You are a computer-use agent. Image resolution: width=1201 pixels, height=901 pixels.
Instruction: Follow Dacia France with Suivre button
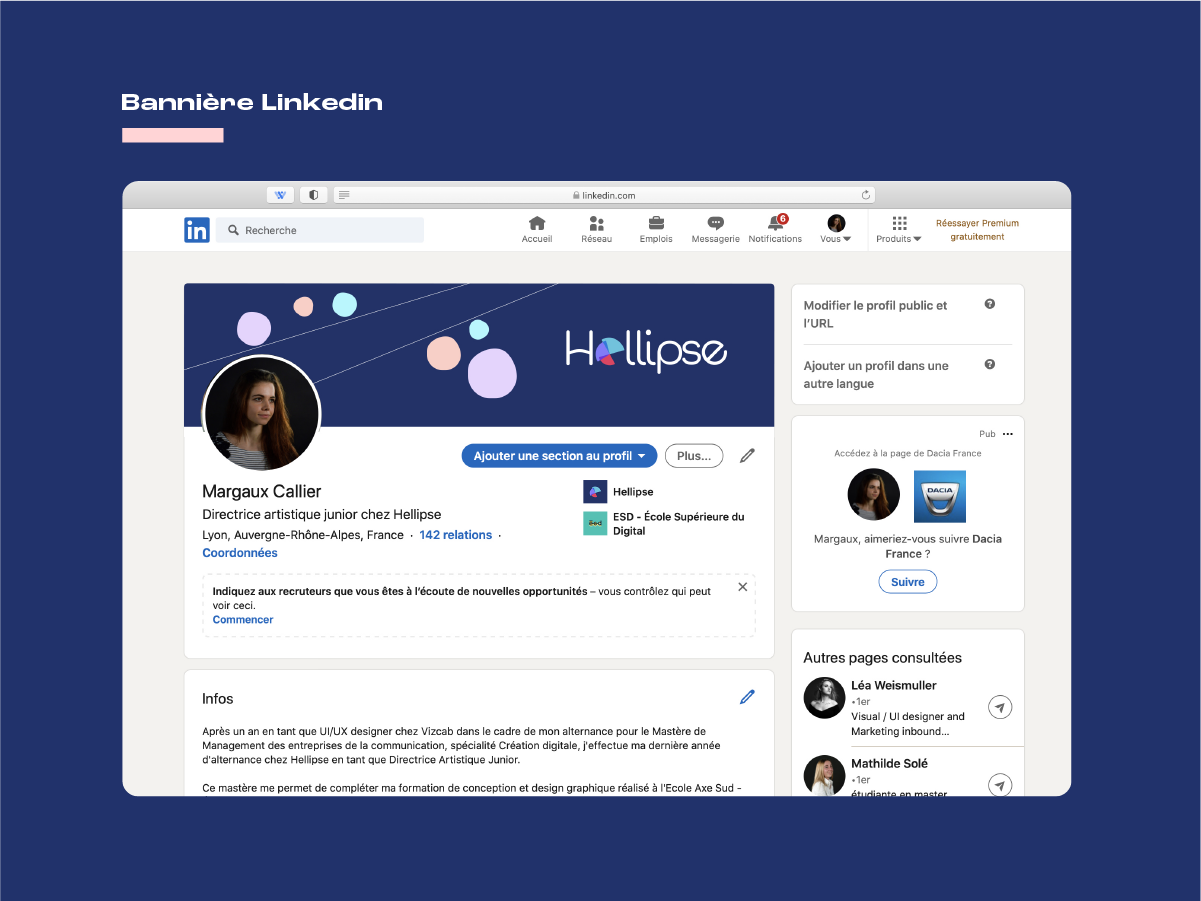coord(907,582)
